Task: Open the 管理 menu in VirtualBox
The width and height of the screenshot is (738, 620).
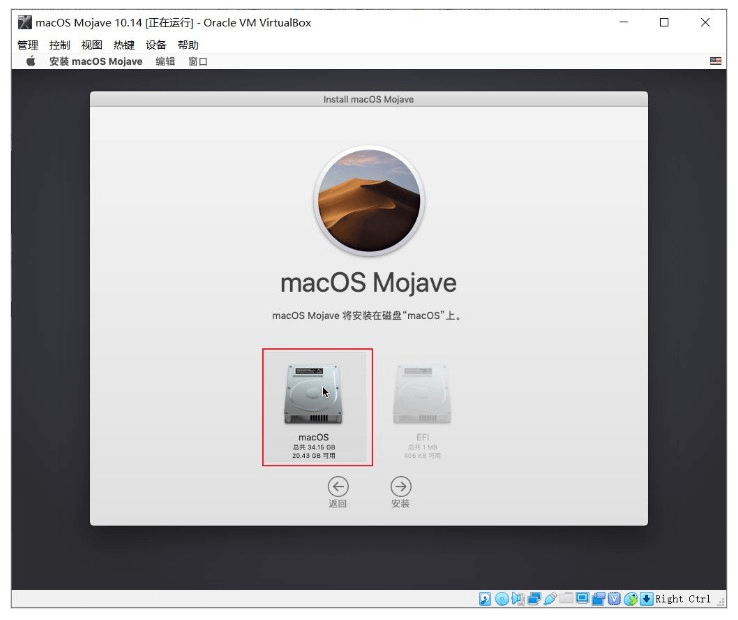Action: click(27, 45)
